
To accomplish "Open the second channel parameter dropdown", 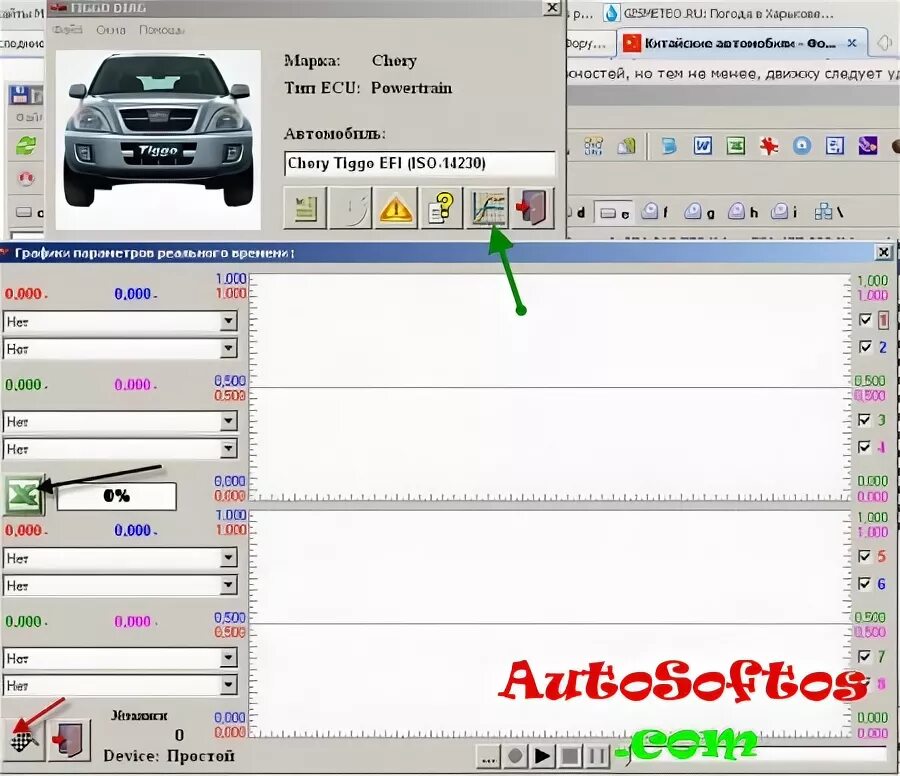I will [120, 348].
